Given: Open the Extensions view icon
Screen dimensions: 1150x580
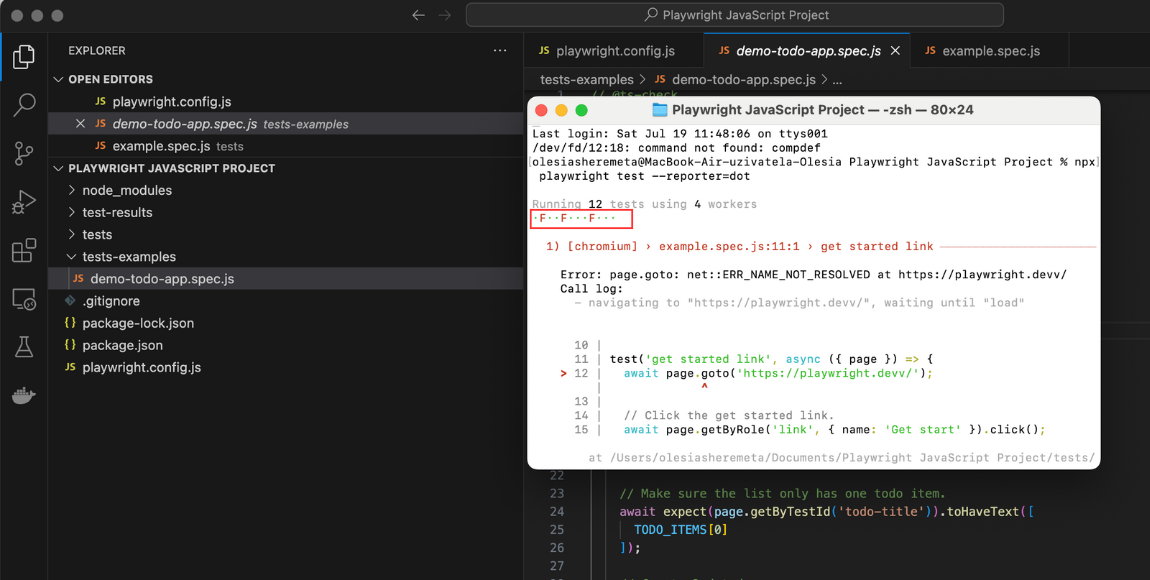Looking at the screenshot, I should click(24, 250).
